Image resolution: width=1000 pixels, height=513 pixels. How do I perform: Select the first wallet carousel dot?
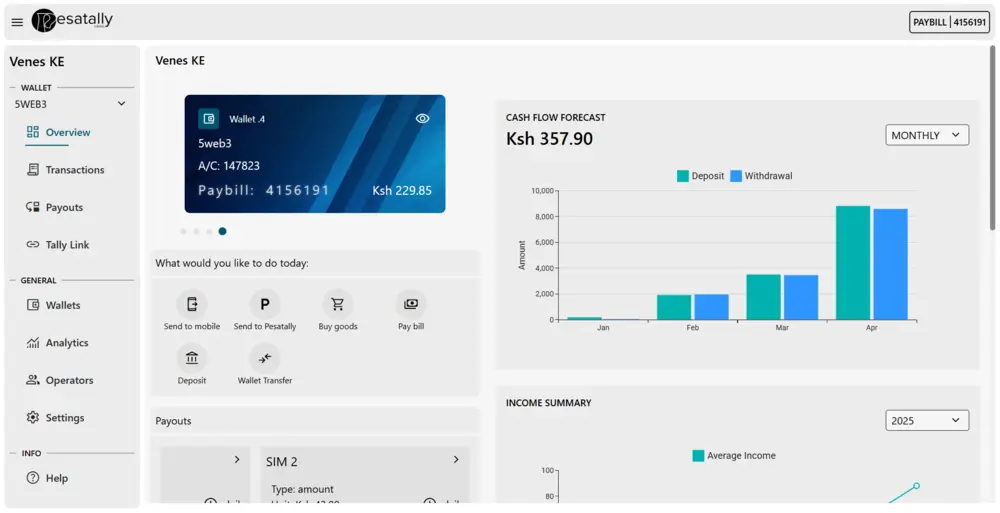[184, 232]
